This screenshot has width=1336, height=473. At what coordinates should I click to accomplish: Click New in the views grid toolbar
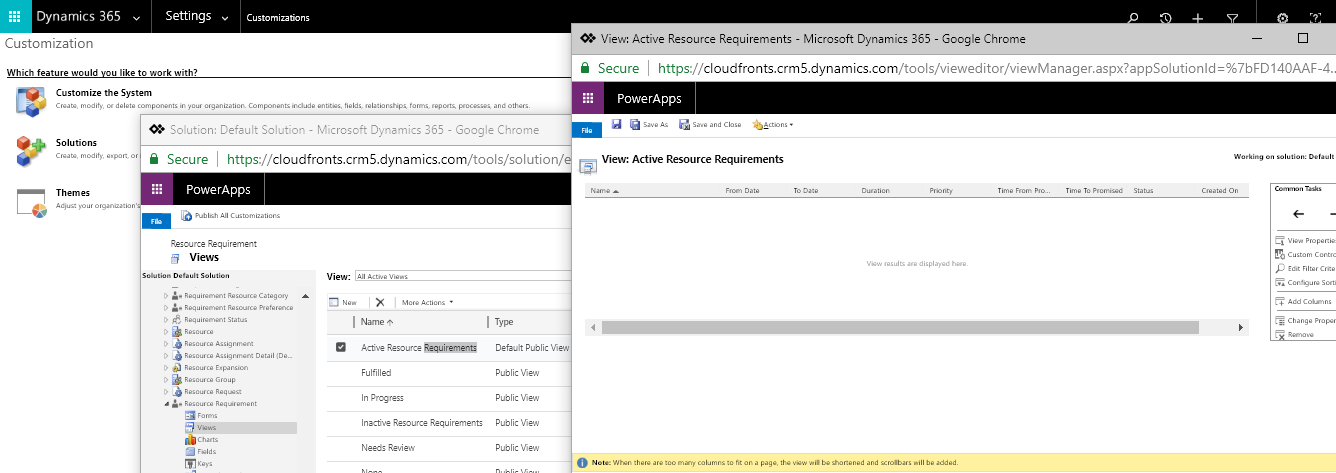click(342, 302)
